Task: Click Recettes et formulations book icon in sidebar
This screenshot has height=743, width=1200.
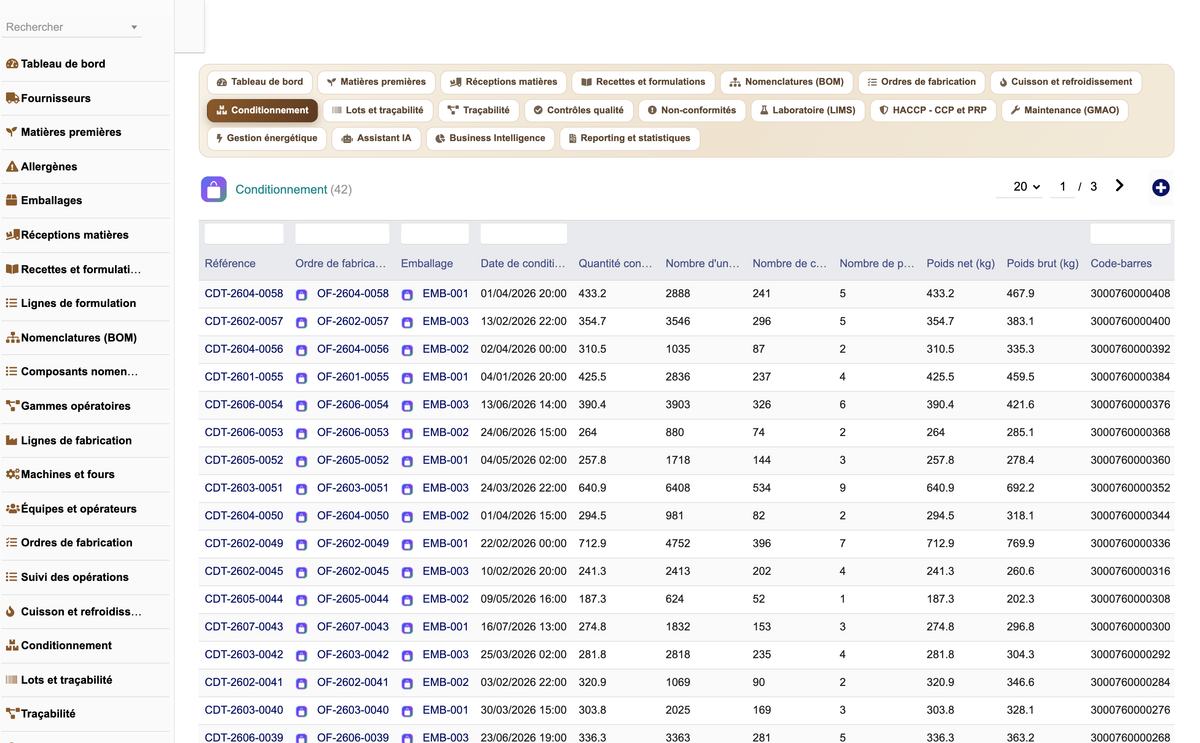Action: 12,269
